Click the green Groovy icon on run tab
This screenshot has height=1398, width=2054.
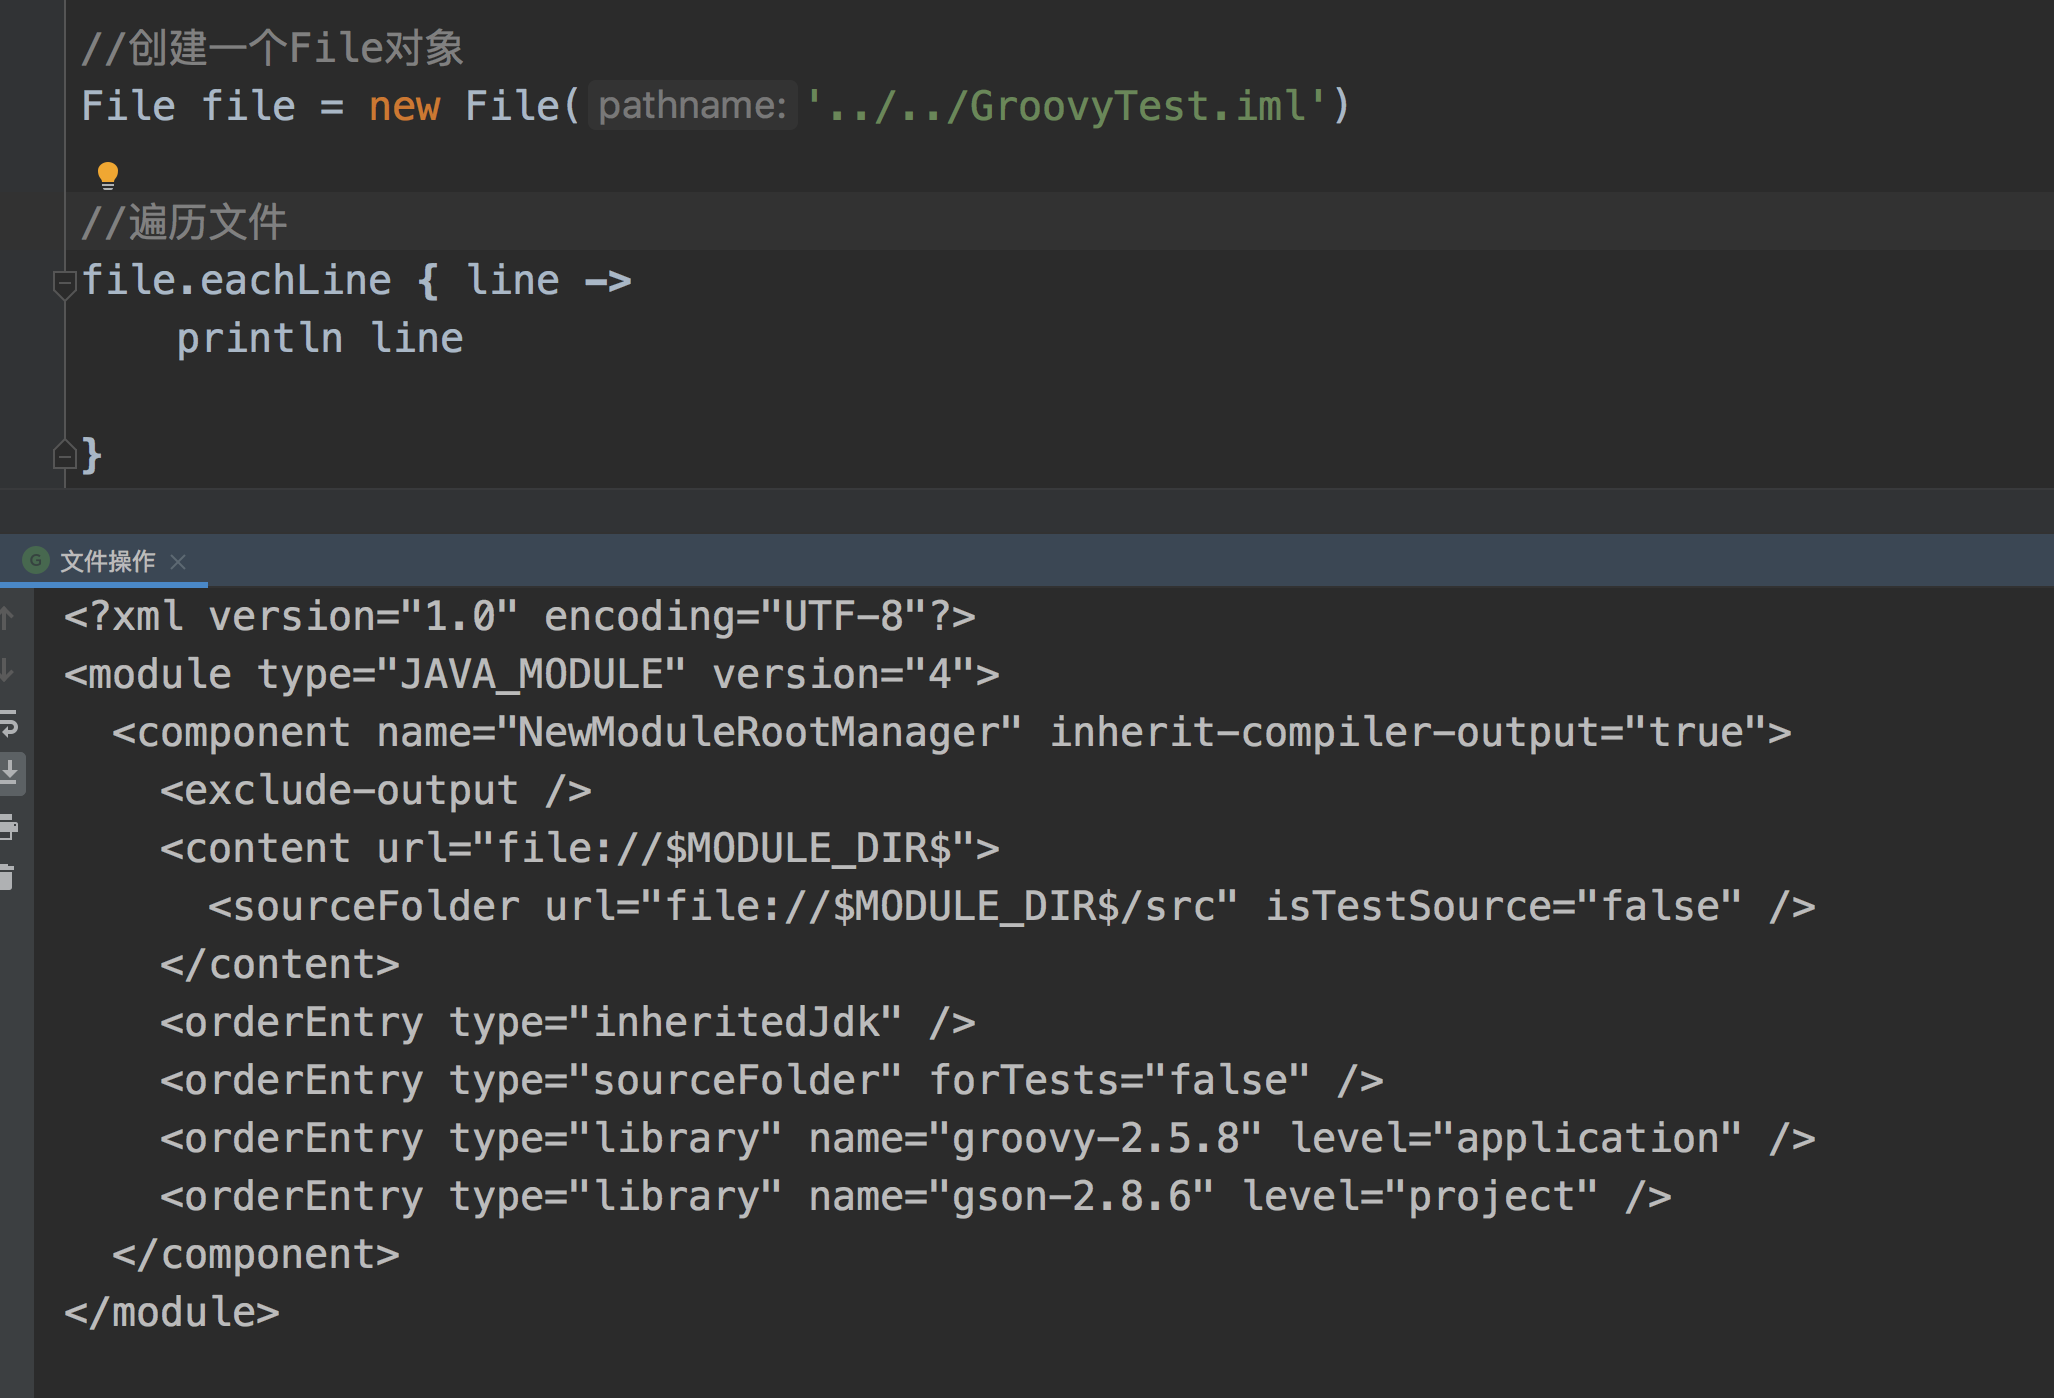point(36,560)
